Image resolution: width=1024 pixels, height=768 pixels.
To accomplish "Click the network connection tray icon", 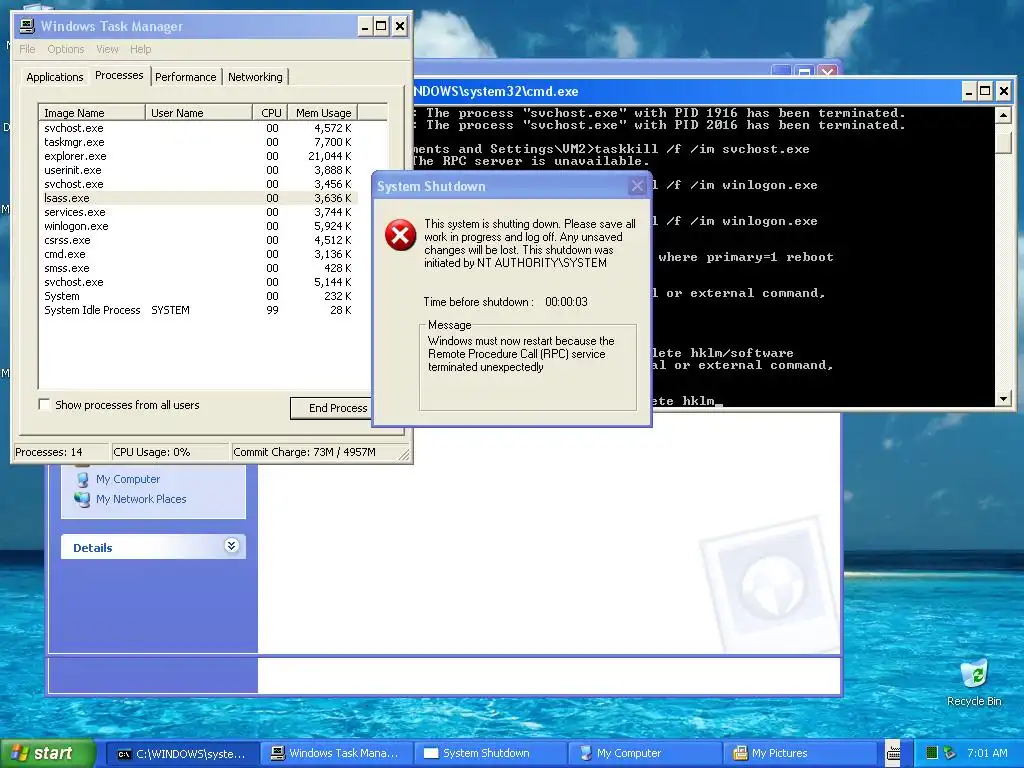I will (x=950, y=753).
